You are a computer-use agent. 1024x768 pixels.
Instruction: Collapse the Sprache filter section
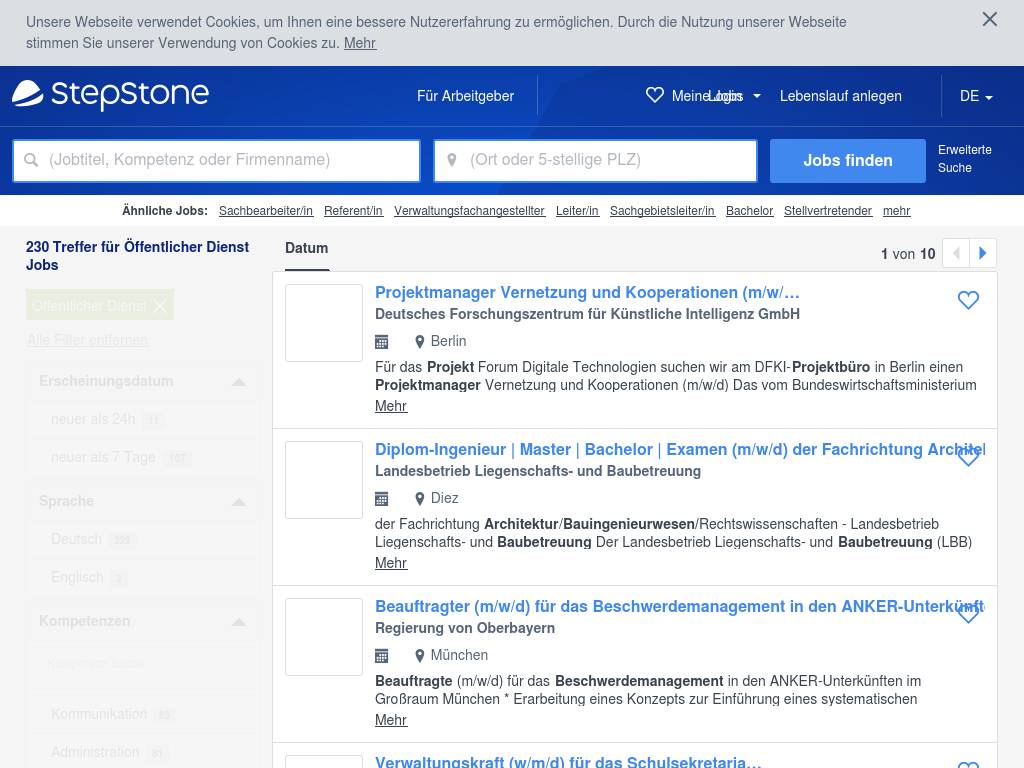238,502
